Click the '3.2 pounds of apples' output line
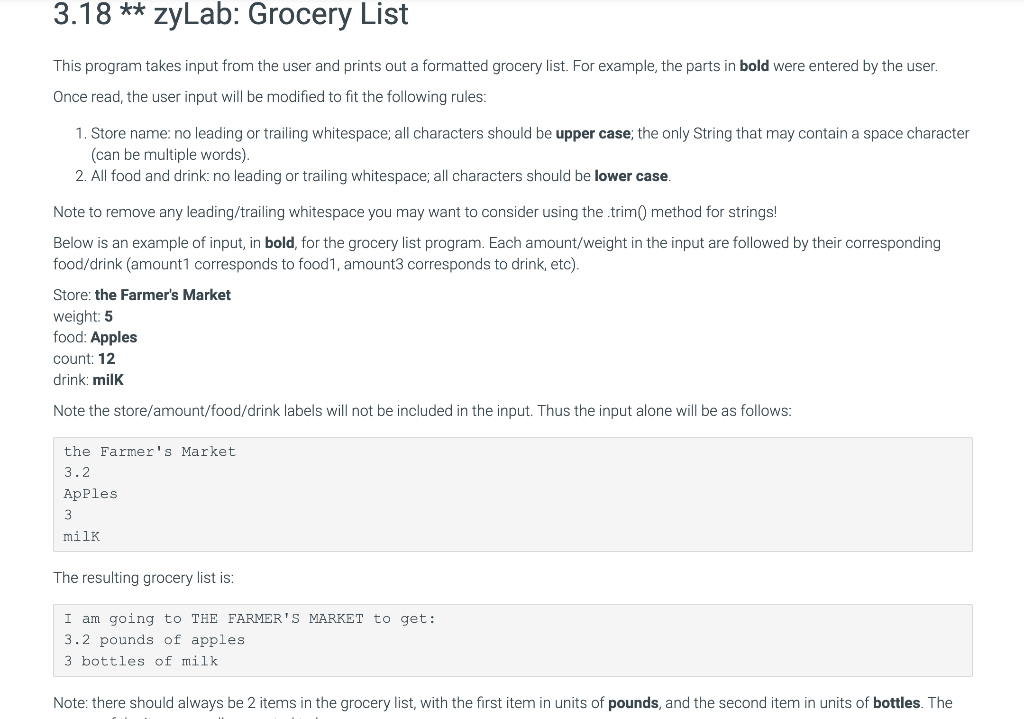This screenshot has height=719, width=1024. coord(154,640)
